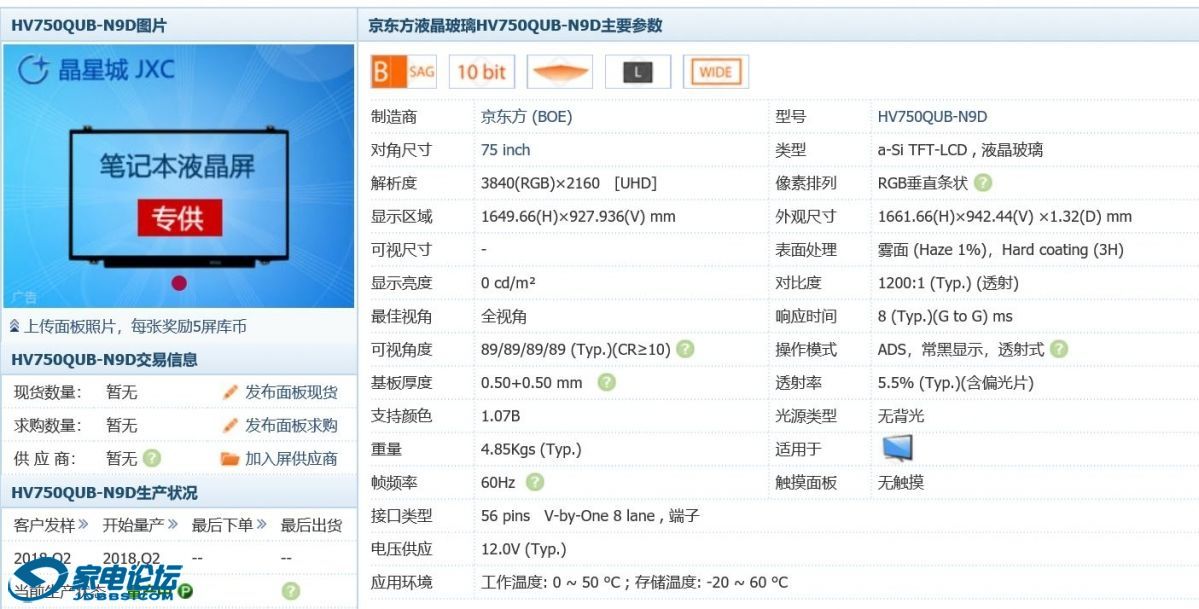Click the red carousel dot on advertisement

tap(179, 283)
